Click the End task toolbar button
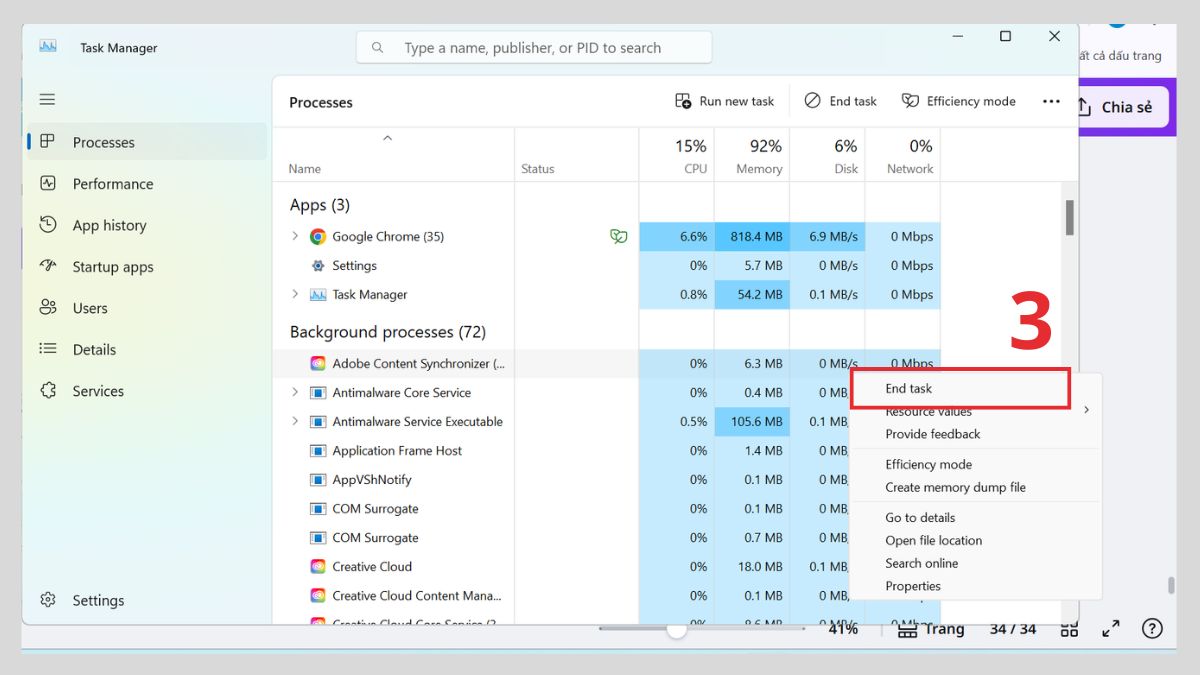The image size is (1200, 675). (840, 100)
